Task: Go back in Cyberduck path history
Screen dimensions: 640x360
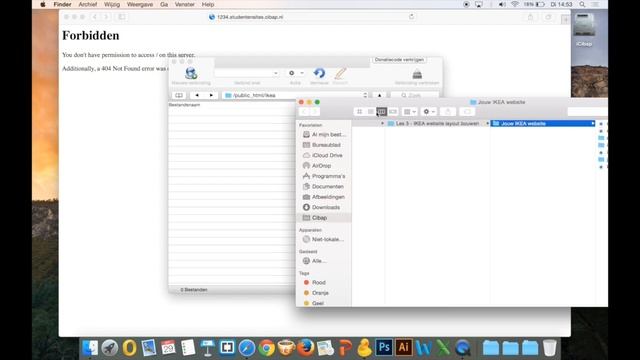Action: [x=197, y=95]
